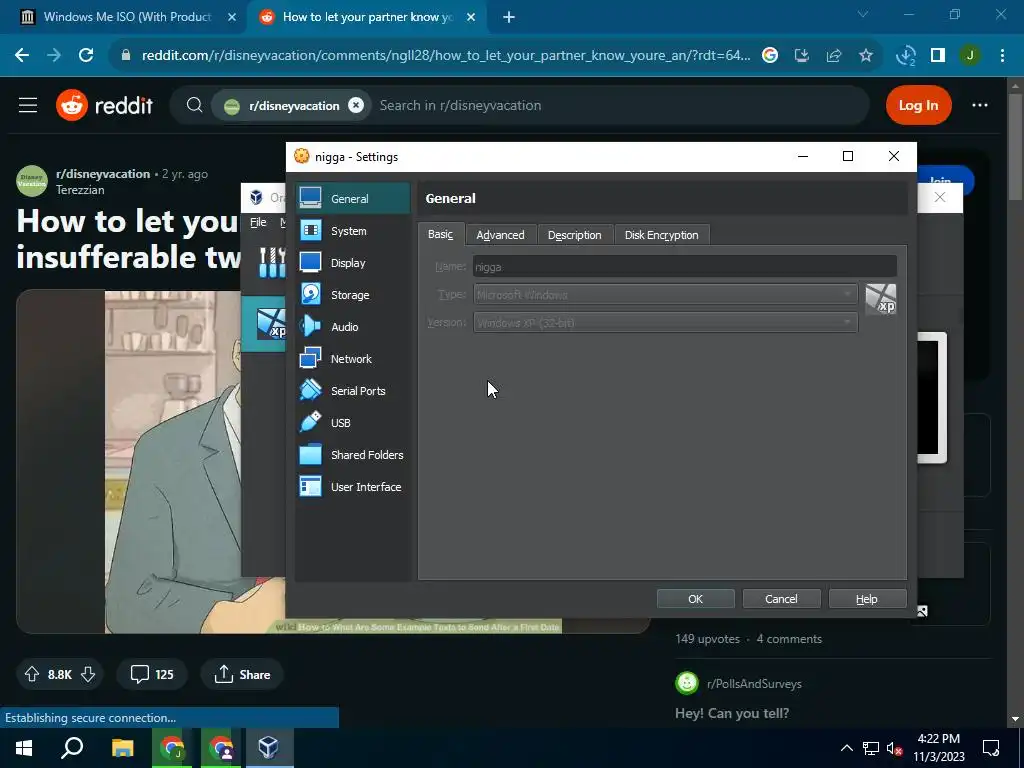Click the Name field in settings
This screenshot has height=768, width=1024.
(684, 266)
